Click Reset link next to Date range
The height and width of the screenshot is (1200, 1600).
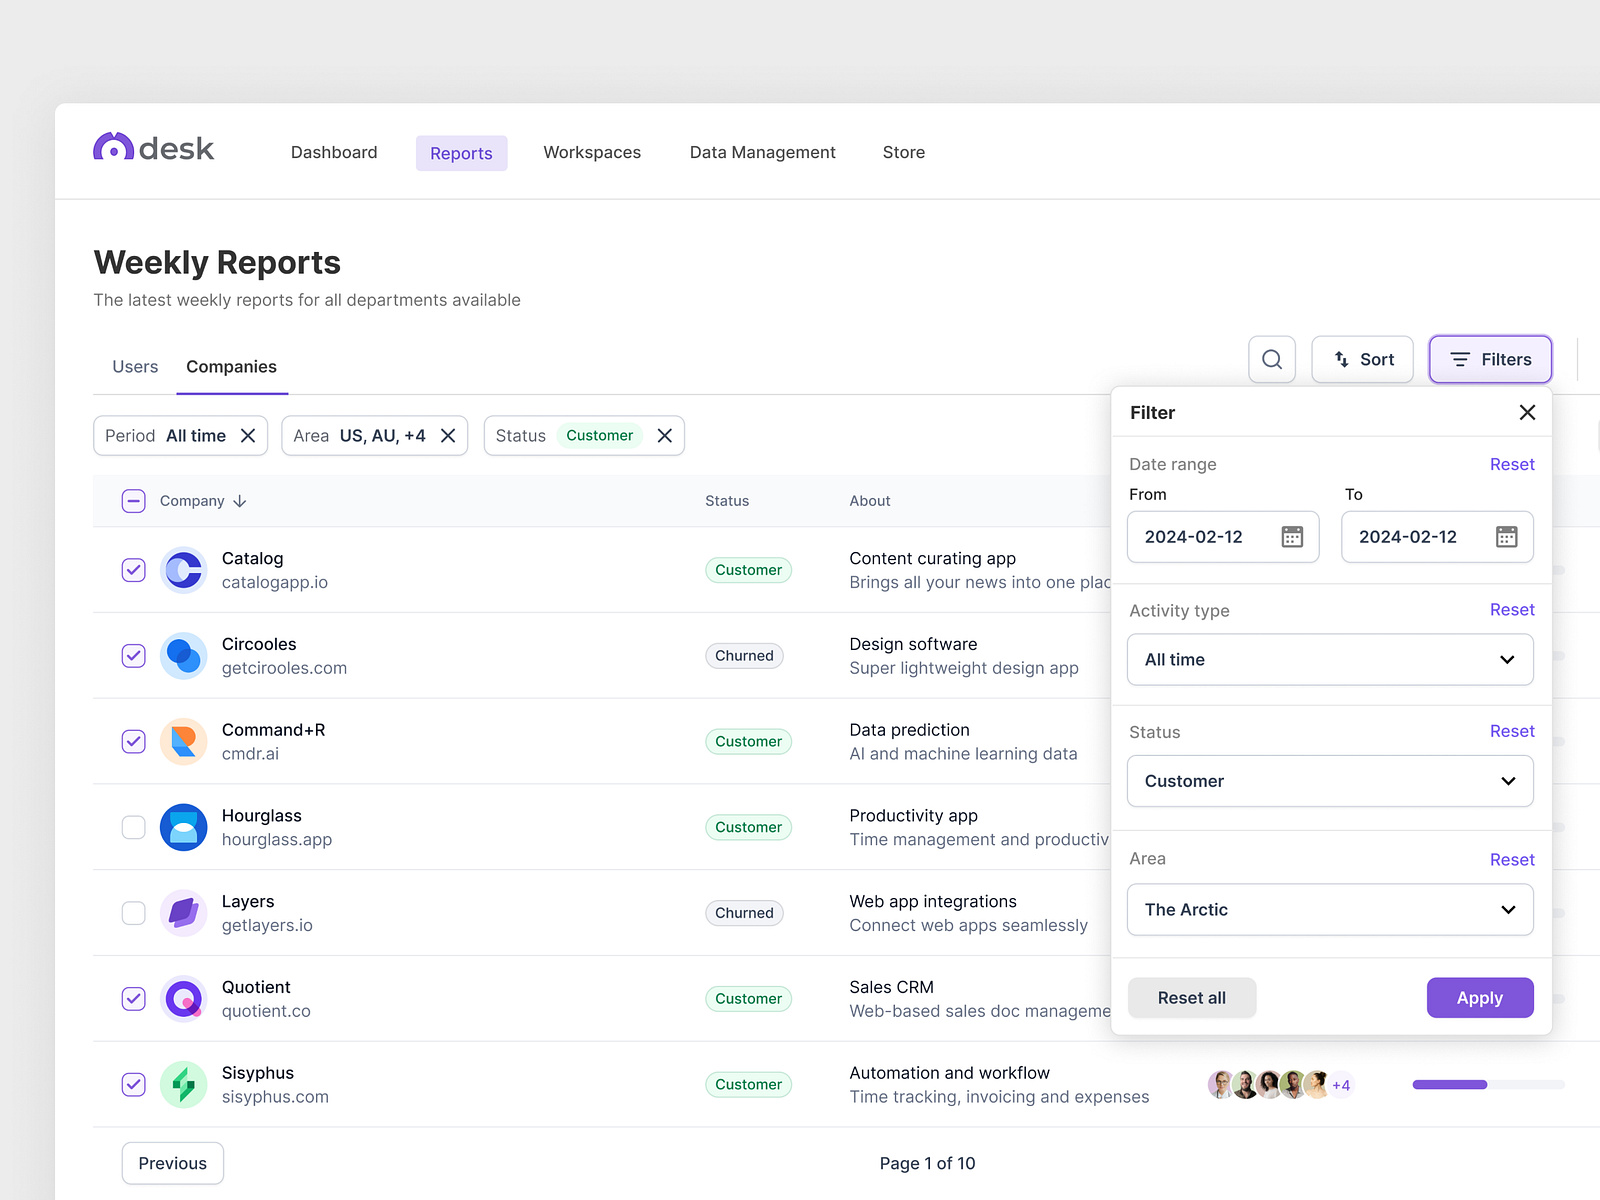click(x=1511, y=464)
